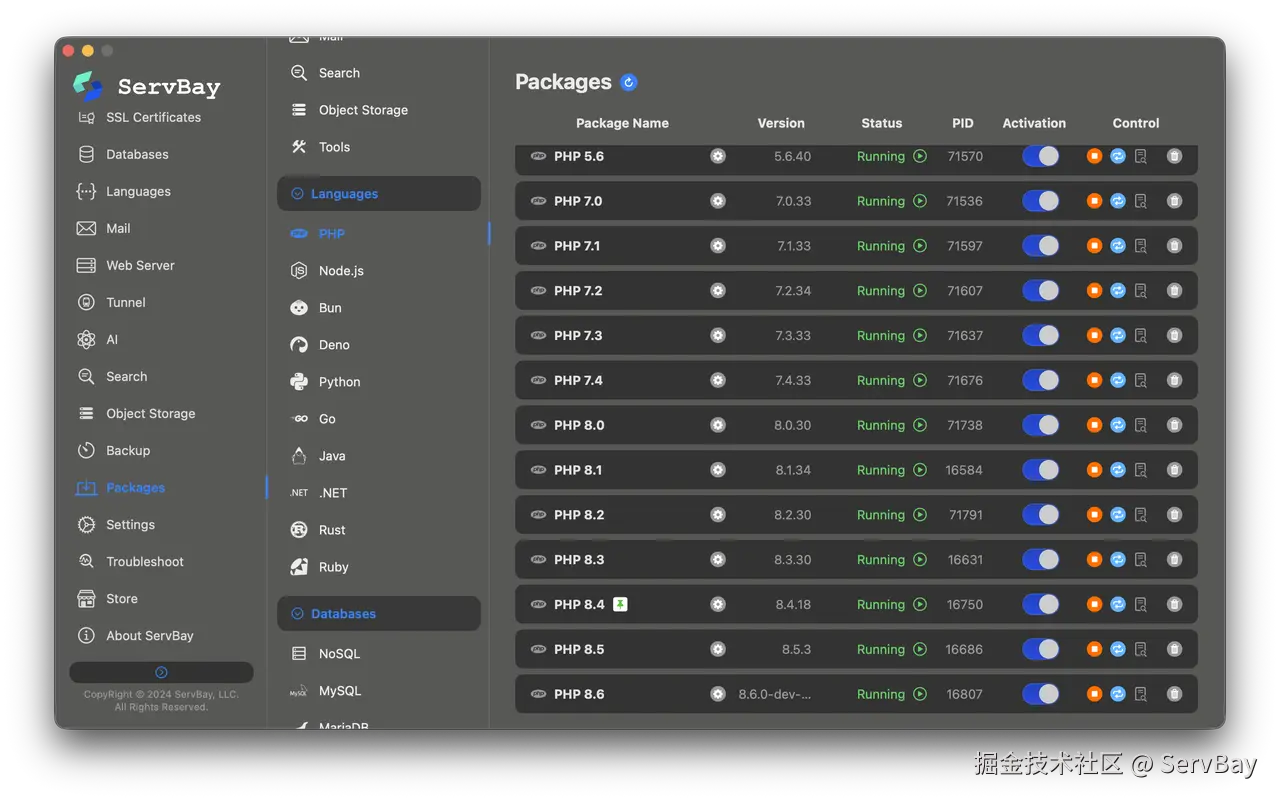Restart the PHP 7.2 service
The image size is (1280, 801).
tap(1118, 291)
